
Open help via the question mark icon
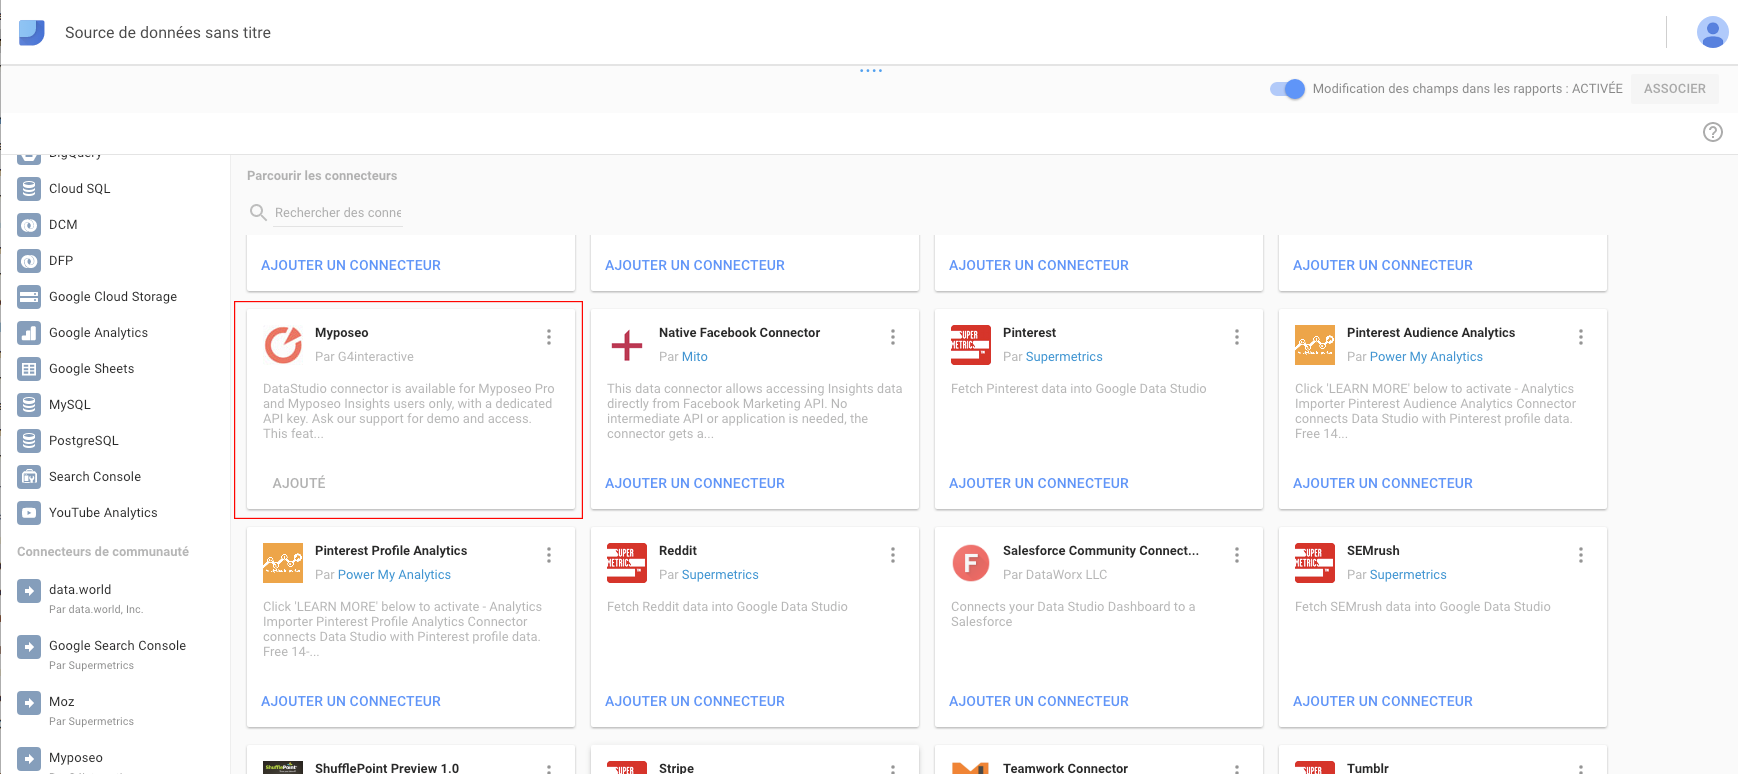point(1713,132)
